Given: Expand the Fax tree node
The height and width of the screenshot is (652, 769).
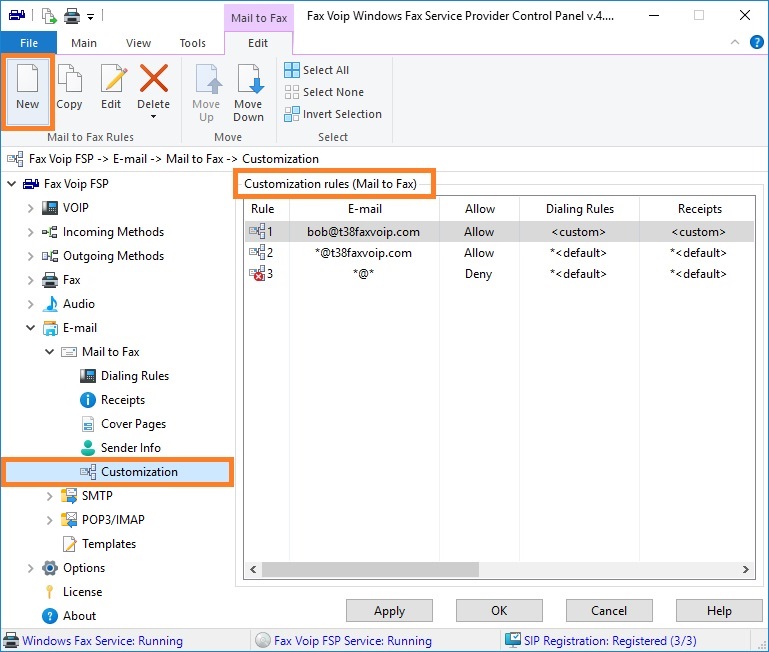Looking at the screenshot, I should pos(30,280).
